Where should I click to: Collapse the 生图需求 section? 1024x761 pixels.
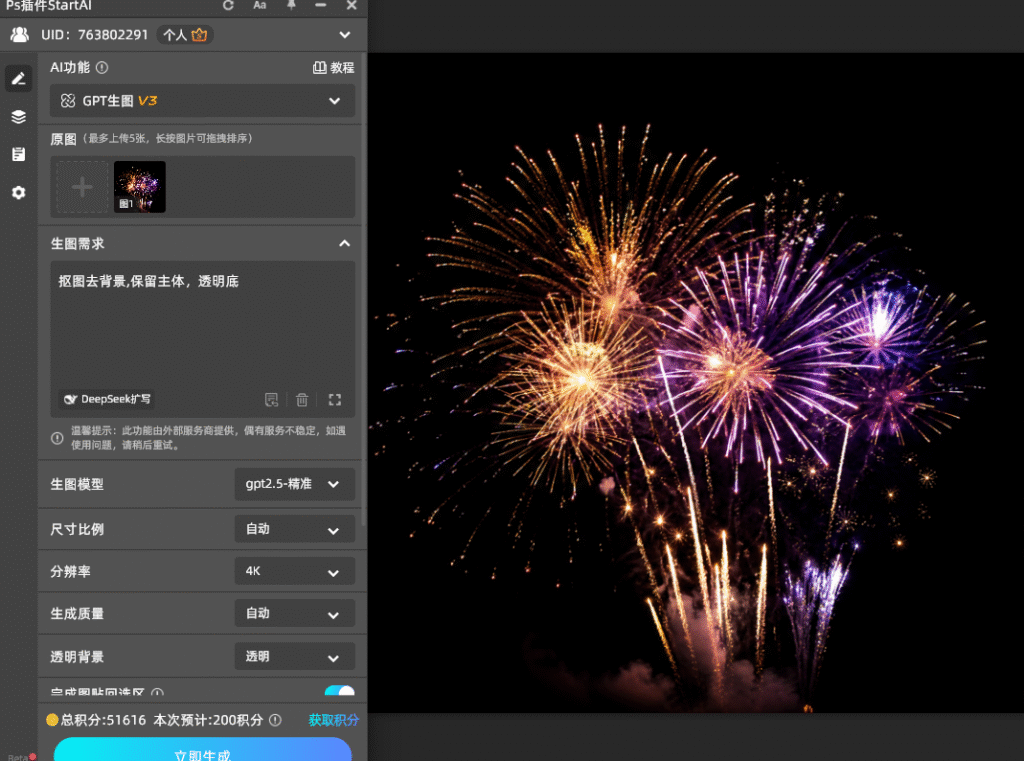345,244
